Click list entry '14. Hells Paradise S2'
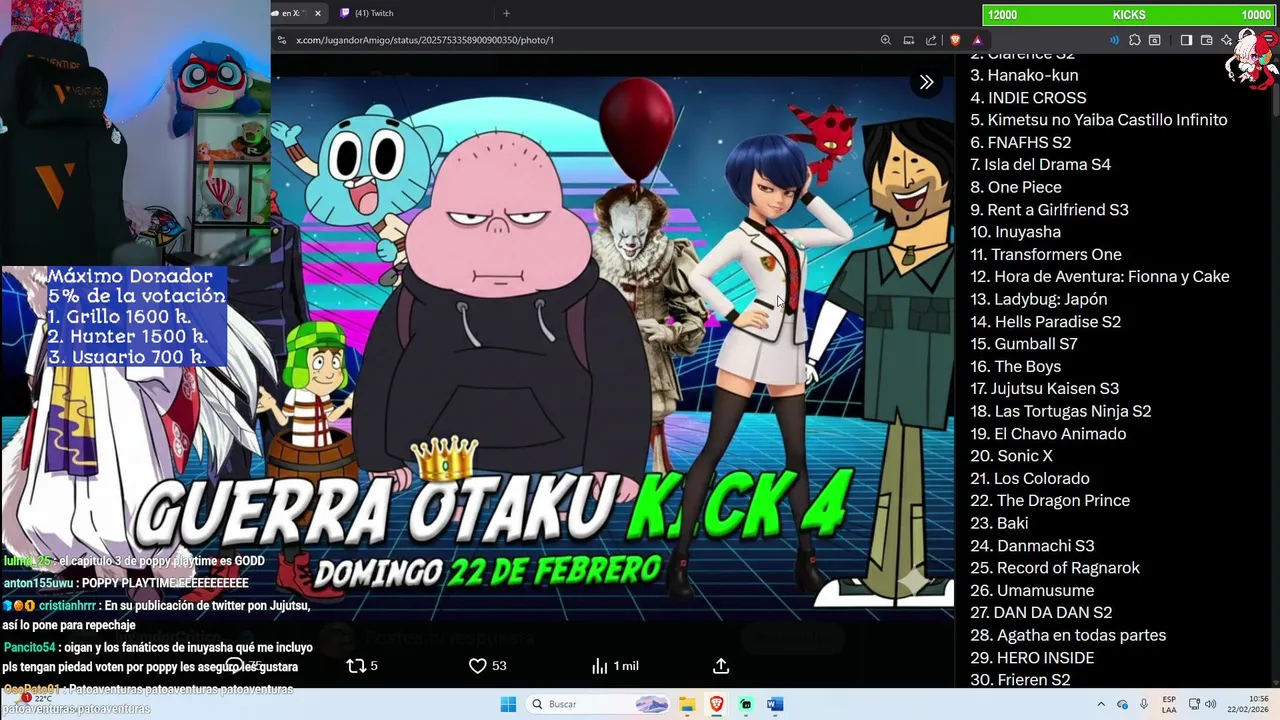This screenshot has height=720, width=1280. 1046,322
